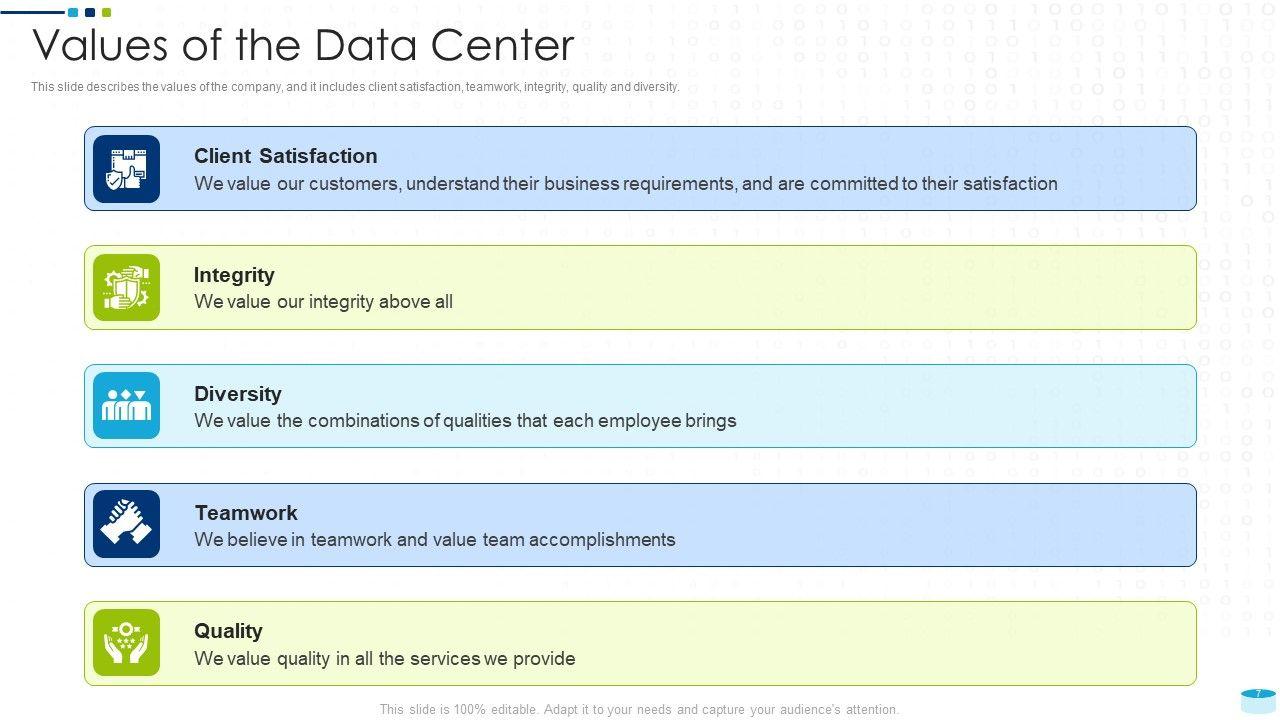Click the slide description subtitle text
The image size is (1280, 720).
point(355,87)
